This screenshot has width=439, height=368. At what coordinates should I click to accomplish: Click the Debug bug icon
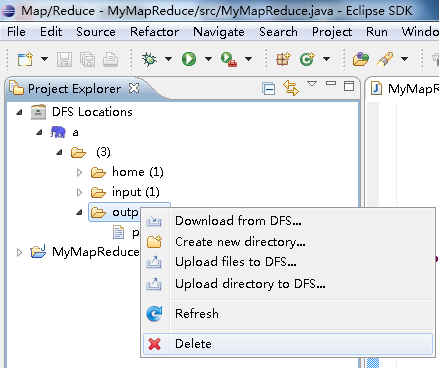[x=149, y=59]
